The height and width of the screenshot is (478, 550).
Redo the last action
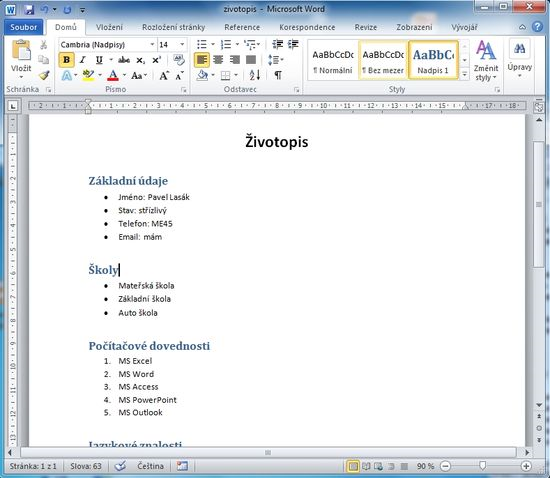pos(67,10)
